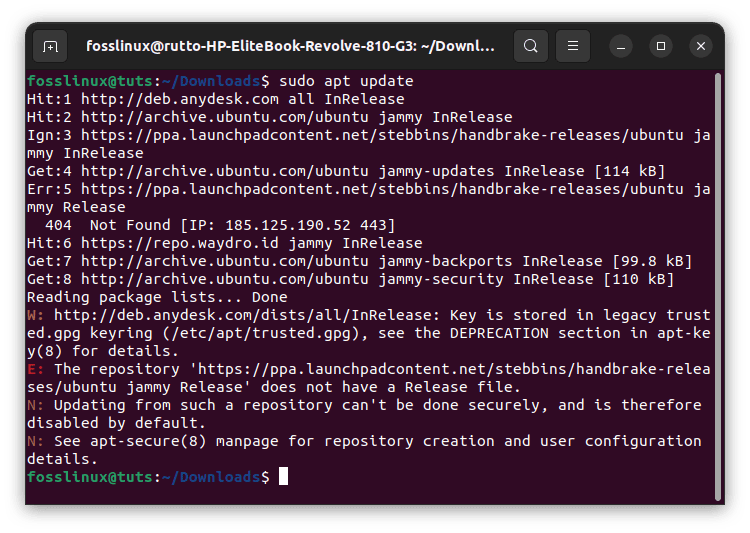Click 'mmy InRelease' wrapped line text
Image resolution: width=750 pixels, height=533 pixels.
(x=85, y=153)
